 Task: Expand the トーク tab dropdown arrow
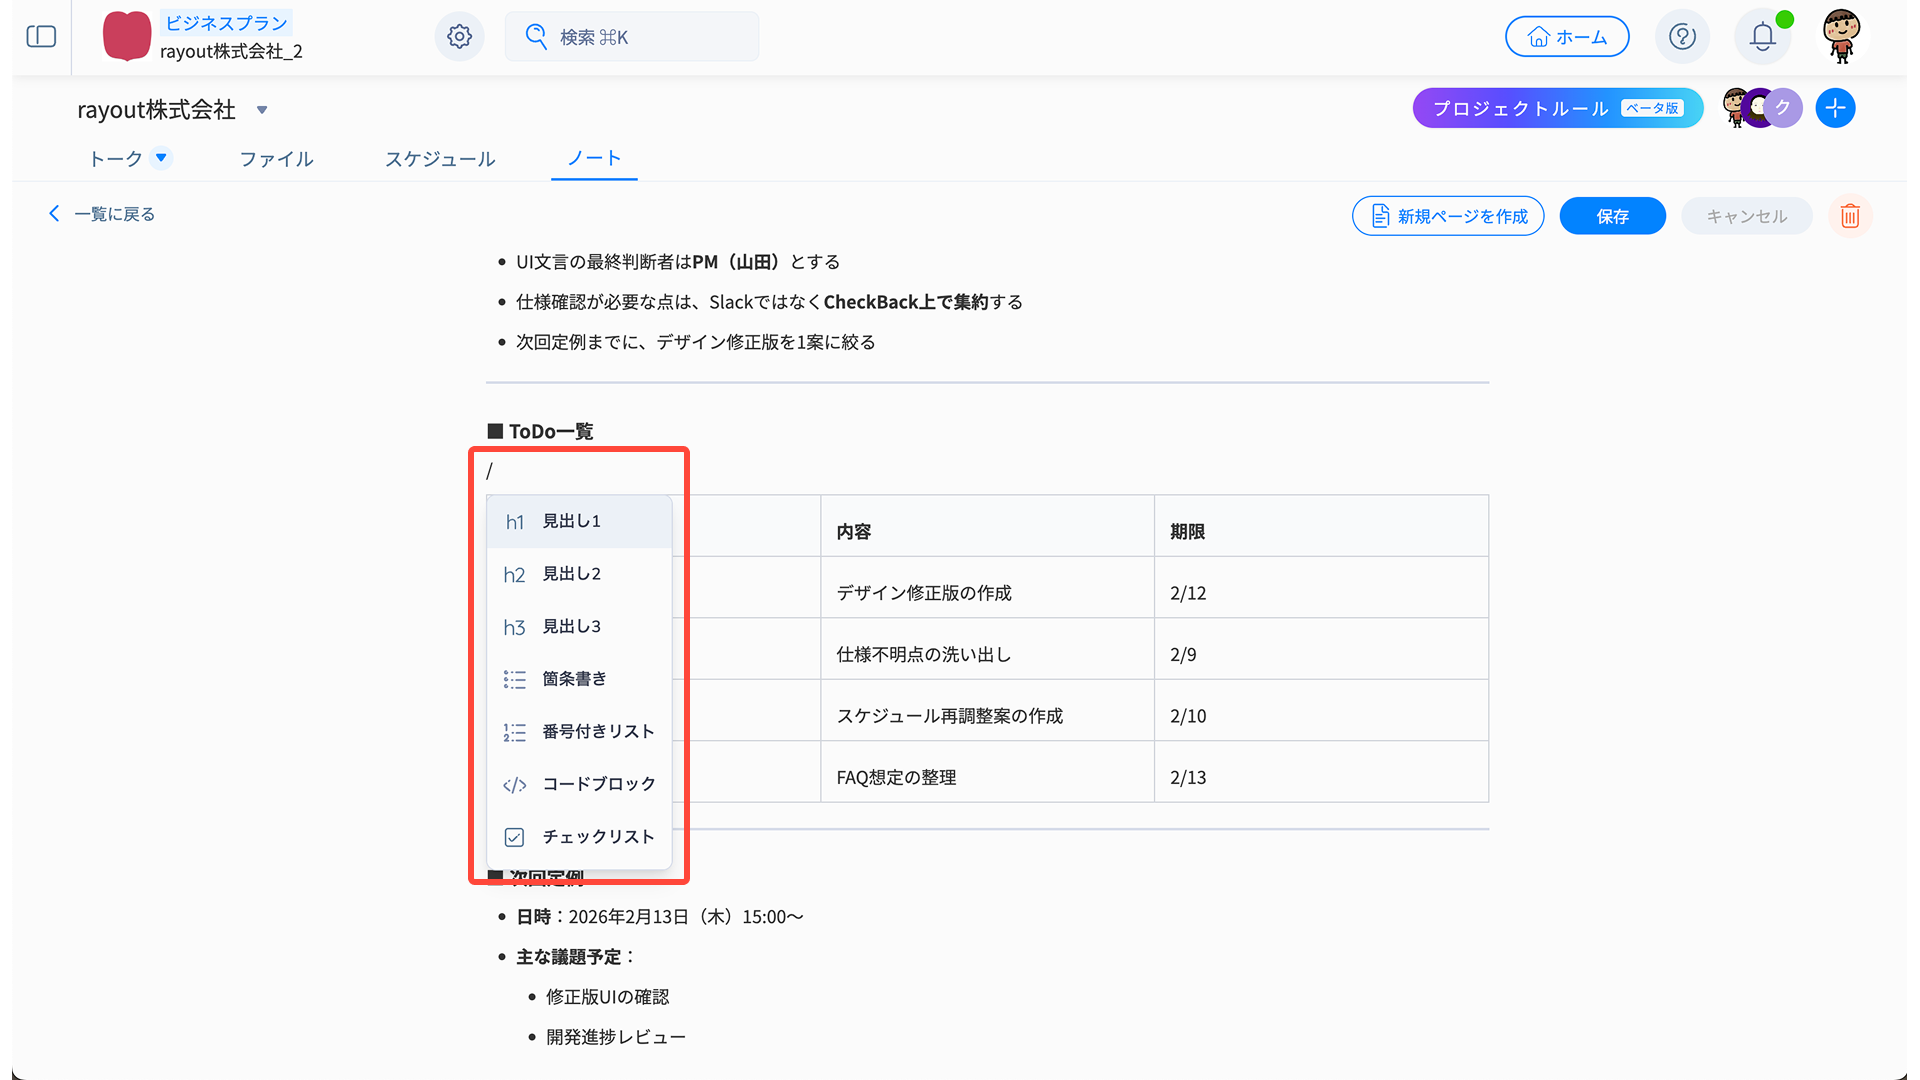(x=161, y=158)
